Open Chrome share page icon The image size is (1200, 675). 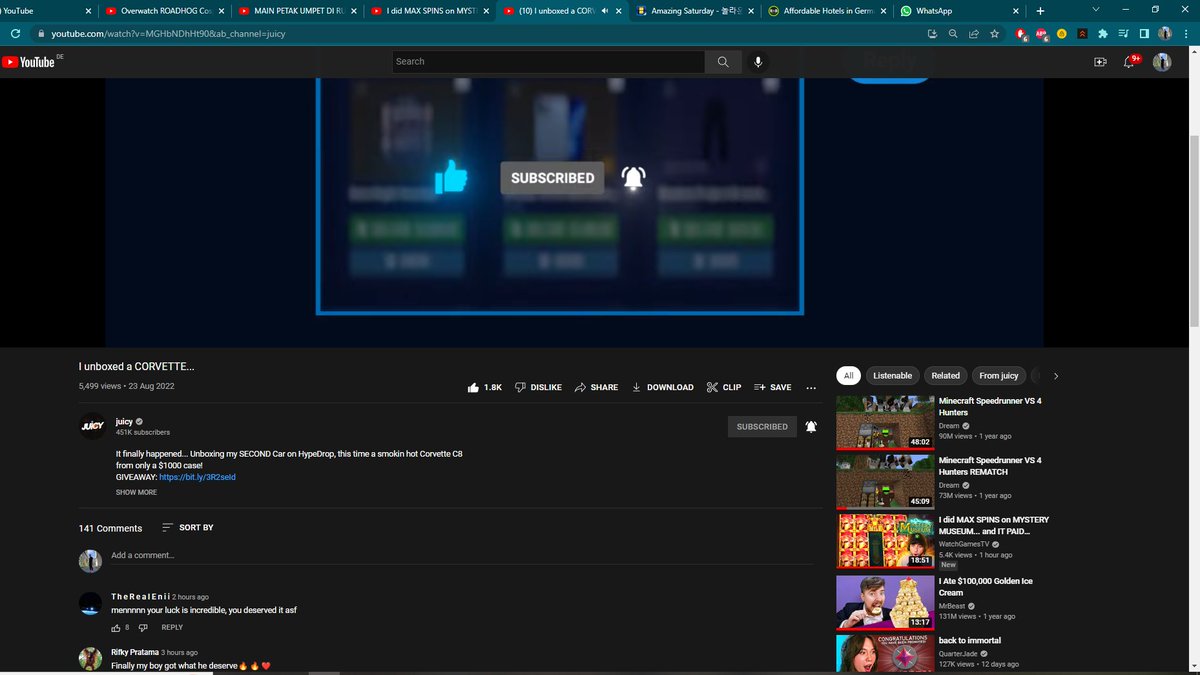click(x=973, y=33)
